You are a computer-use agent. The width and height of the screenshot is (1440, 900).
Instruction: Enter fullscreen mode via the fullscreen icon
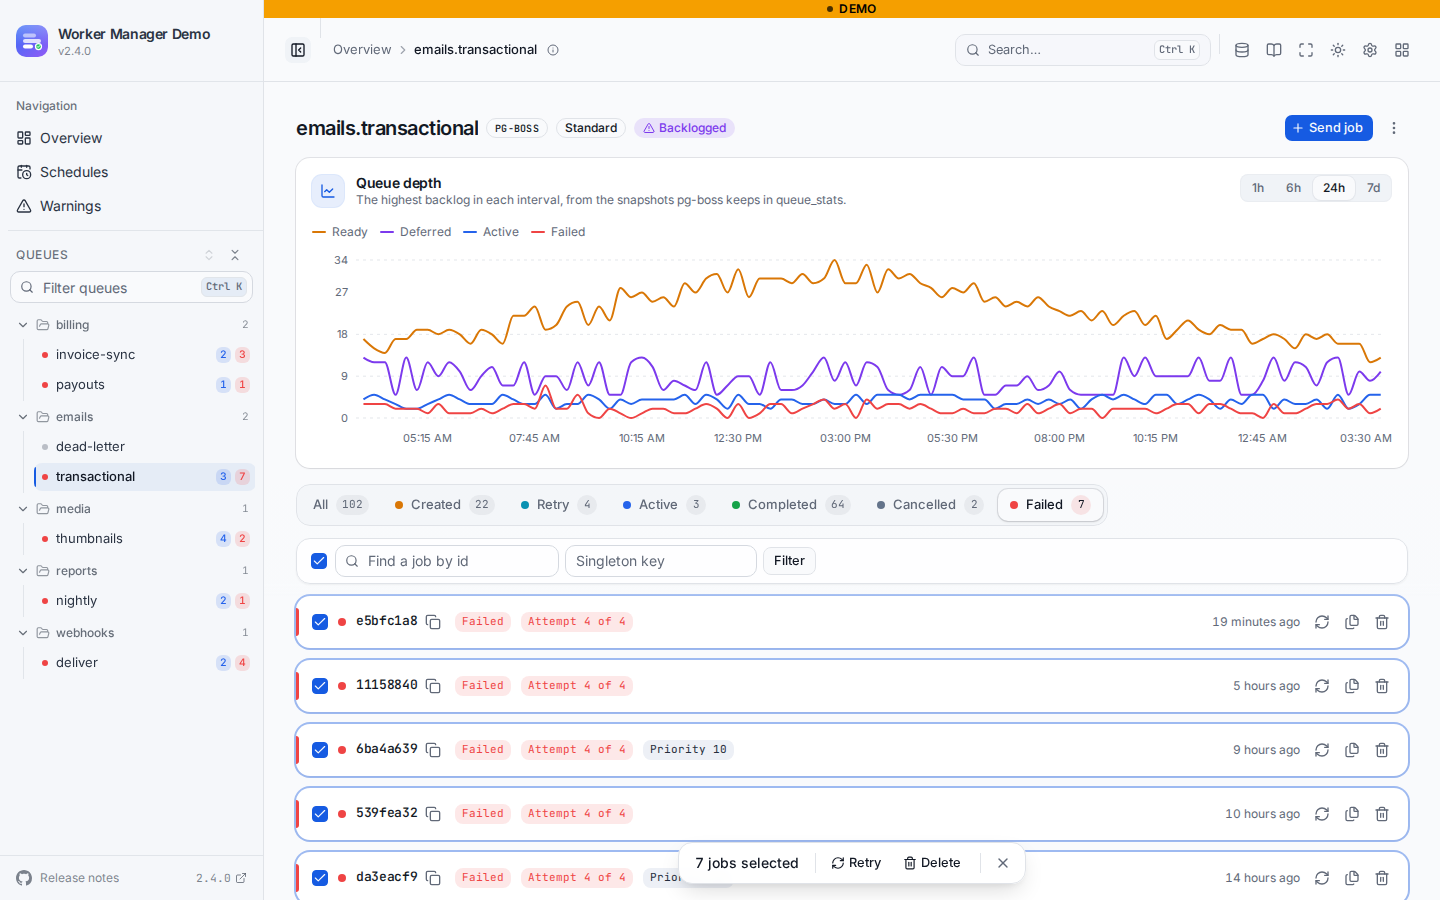pyautogui.click(x=1306, y=50)
